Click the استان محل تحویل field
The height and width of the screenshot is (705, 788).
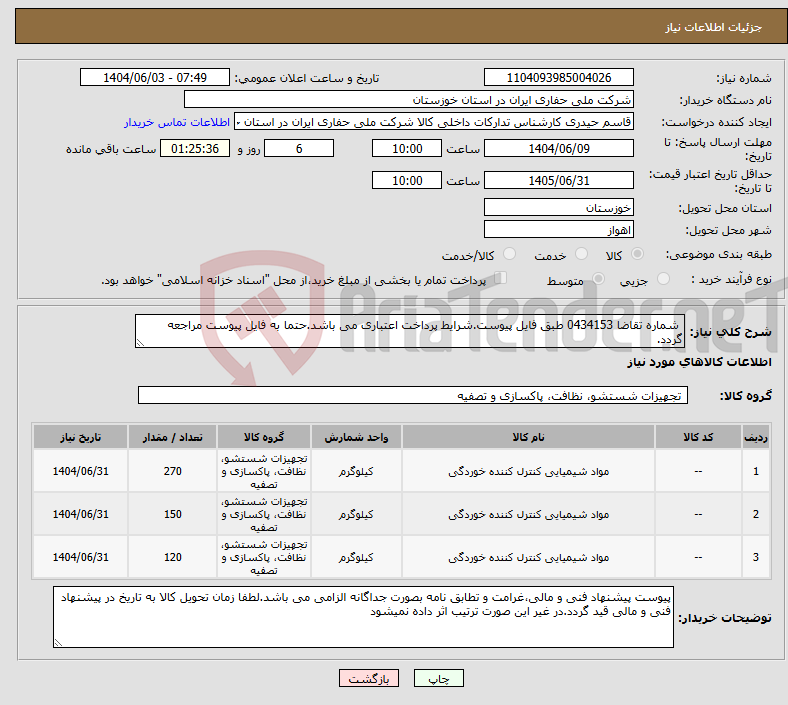pyautogui.click(x=558, y=207)
